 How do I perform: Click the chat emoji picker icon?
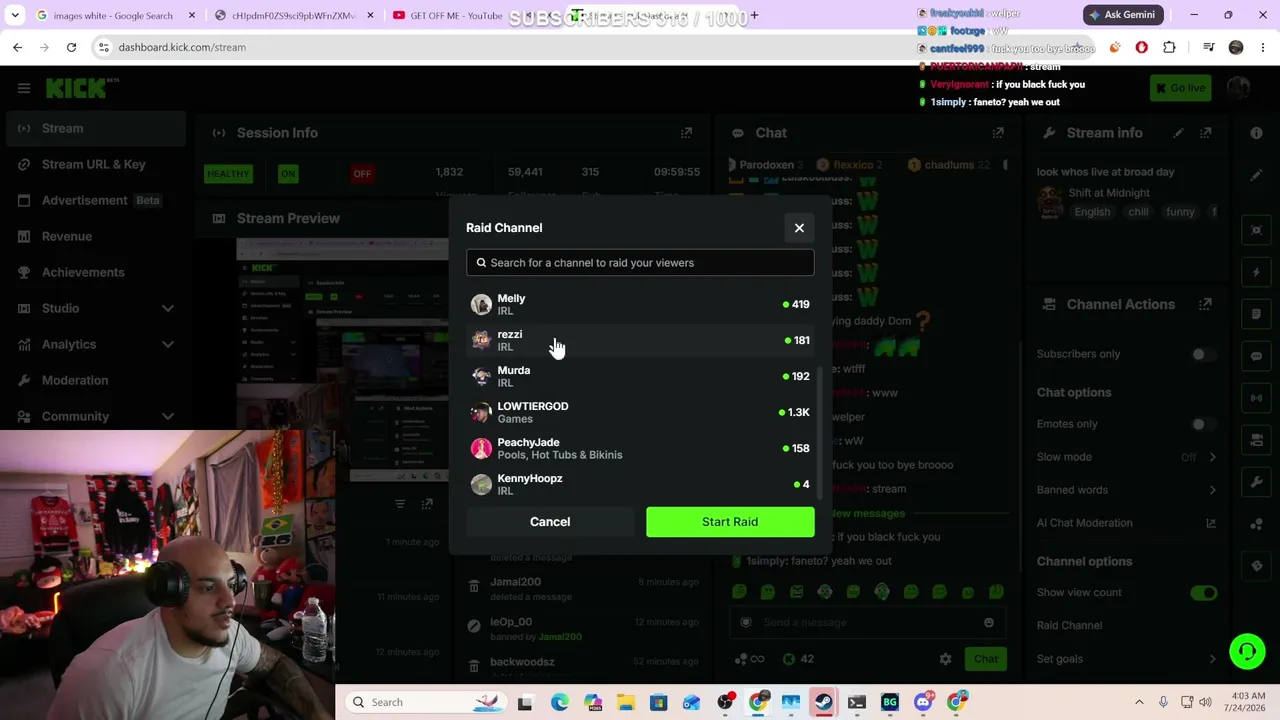pos(988,623)
